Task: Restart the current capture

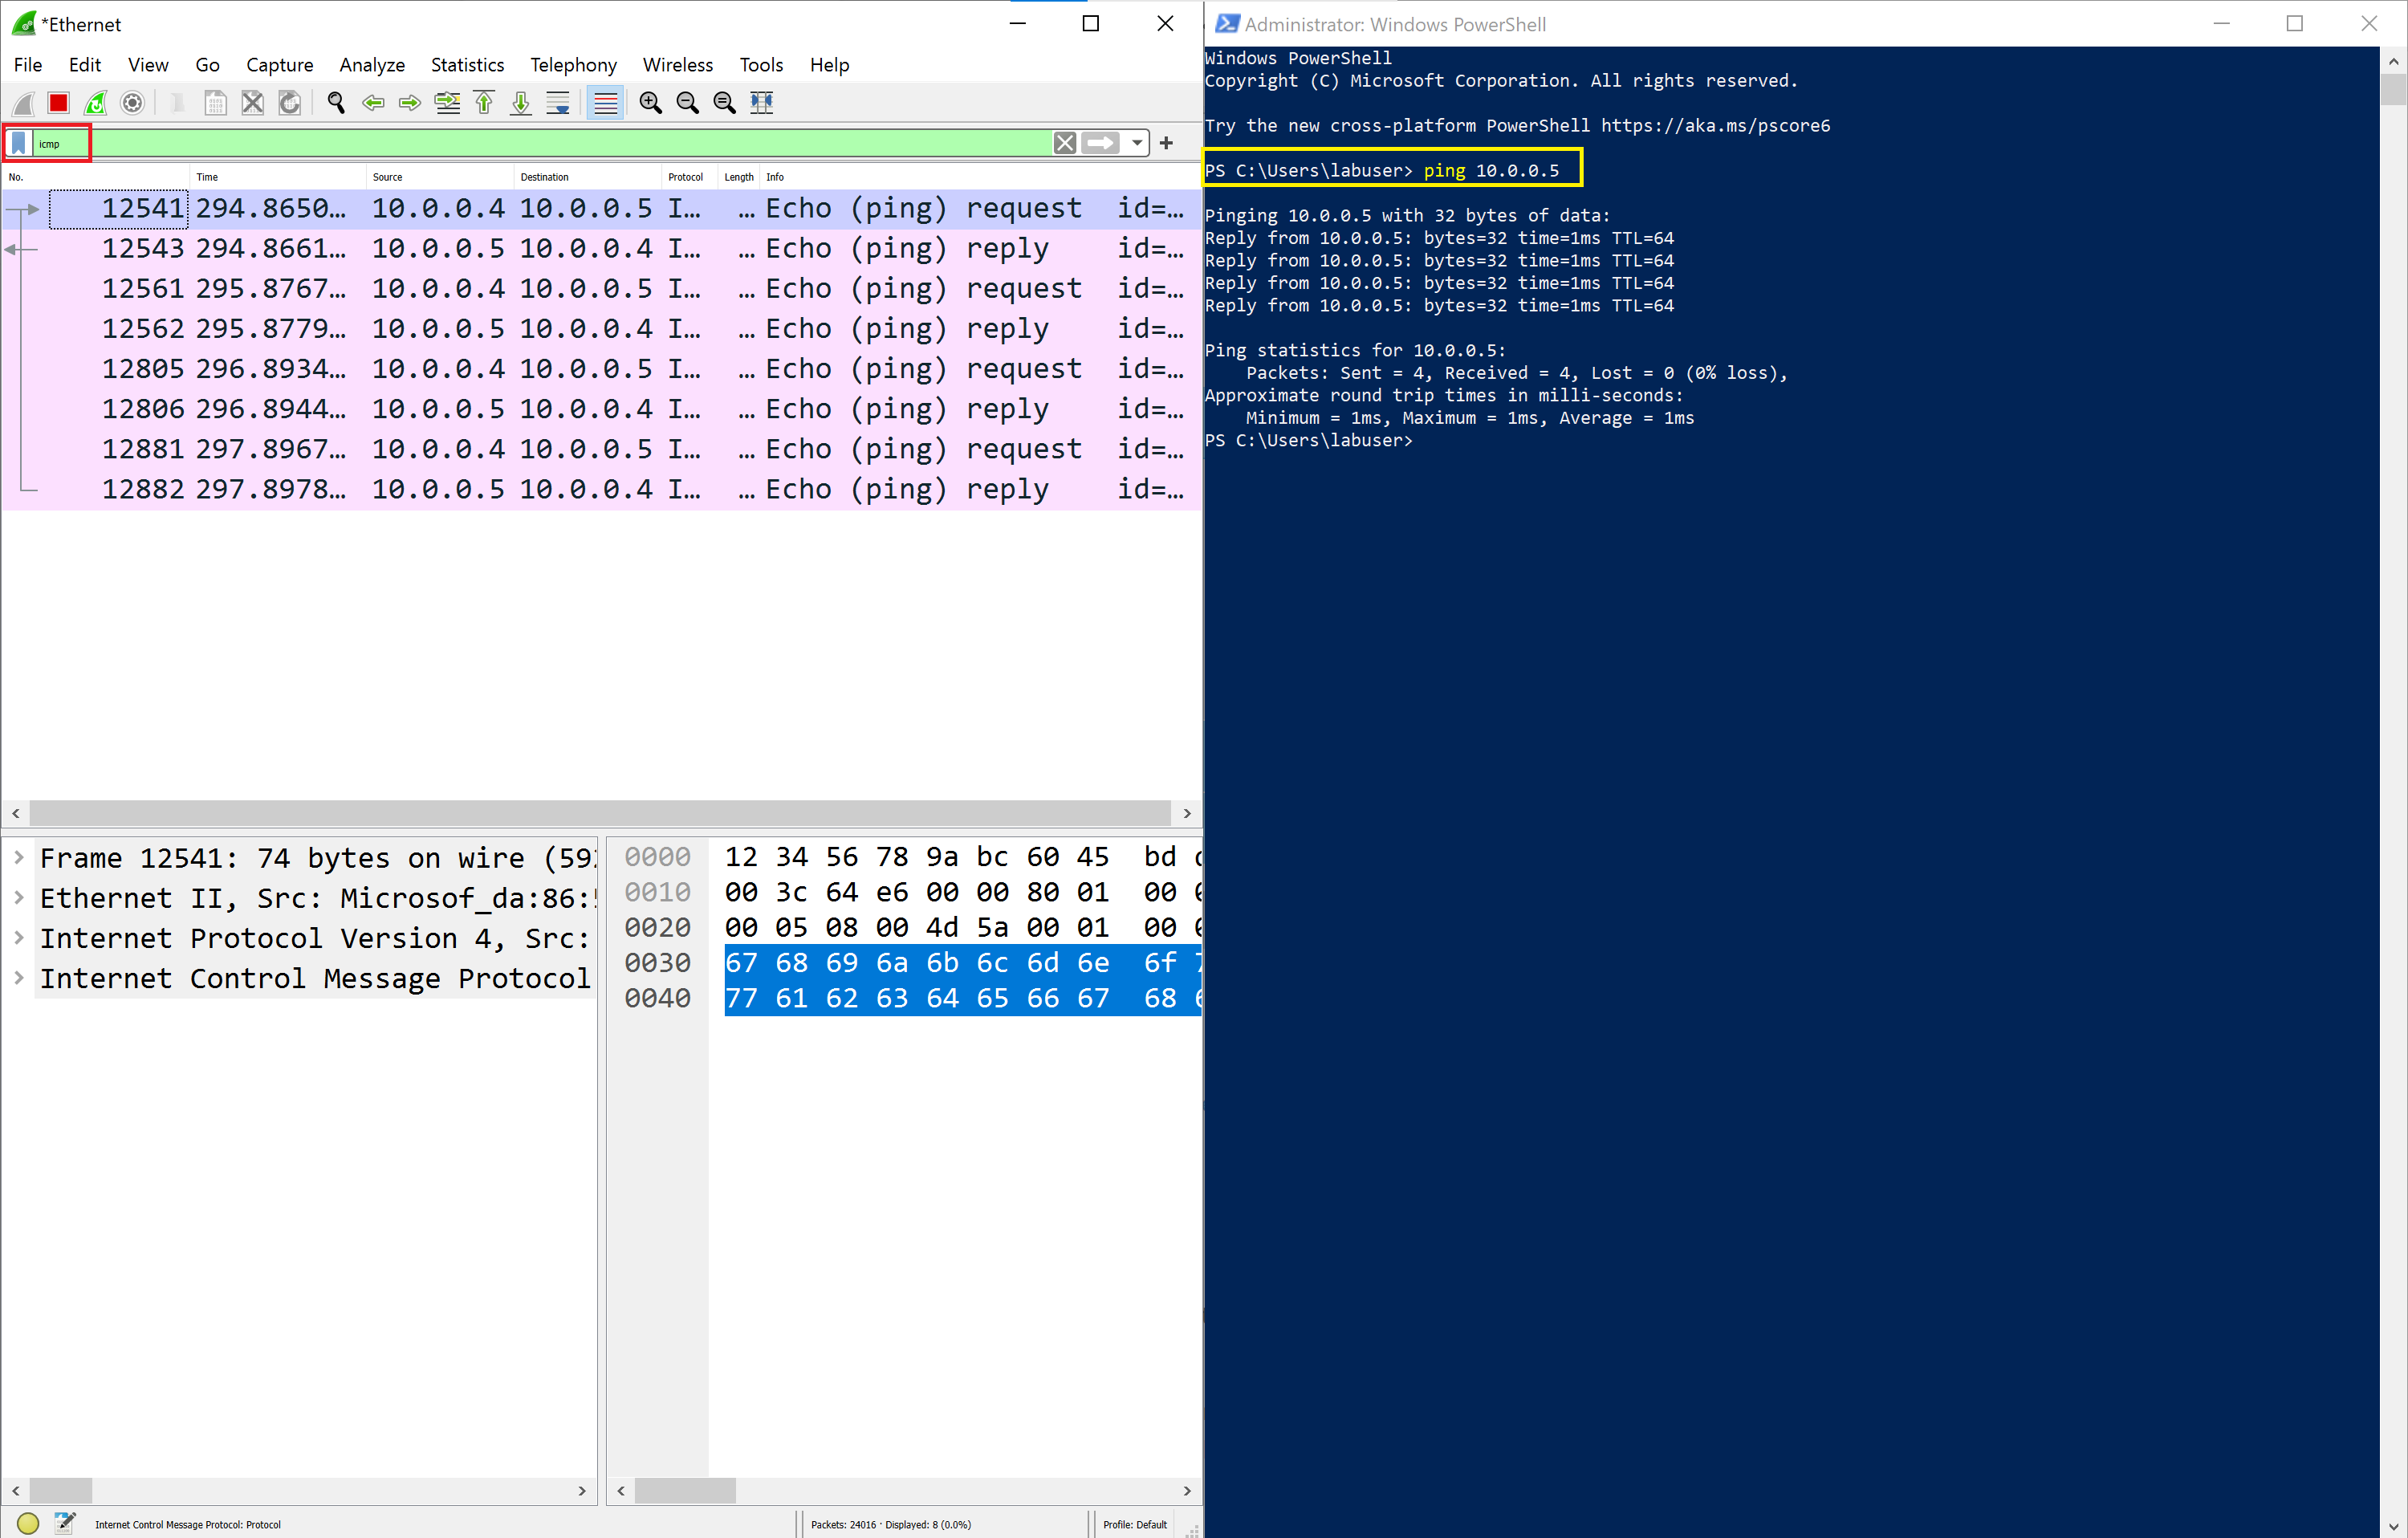Action: [96, 103]
